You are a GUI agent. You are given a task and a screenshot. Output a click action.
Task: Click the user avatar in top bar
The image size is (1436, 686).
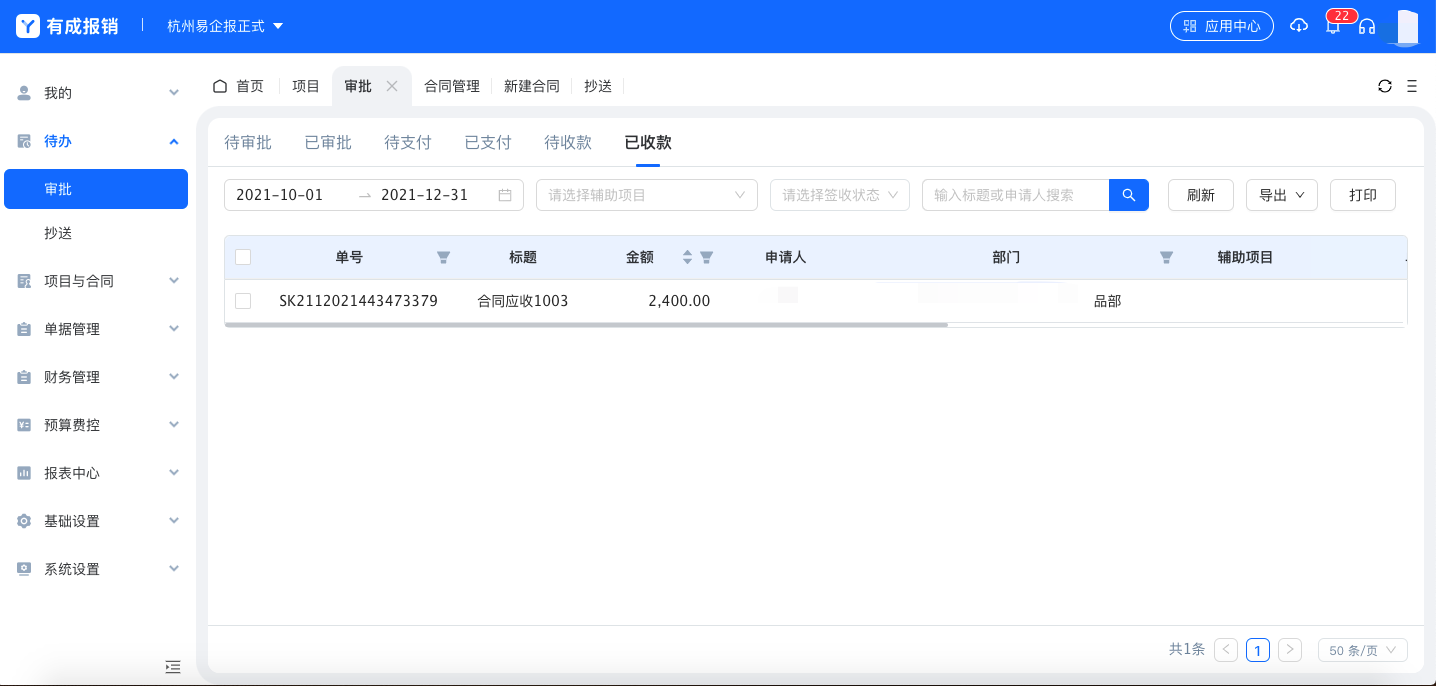pos(1407,27)
